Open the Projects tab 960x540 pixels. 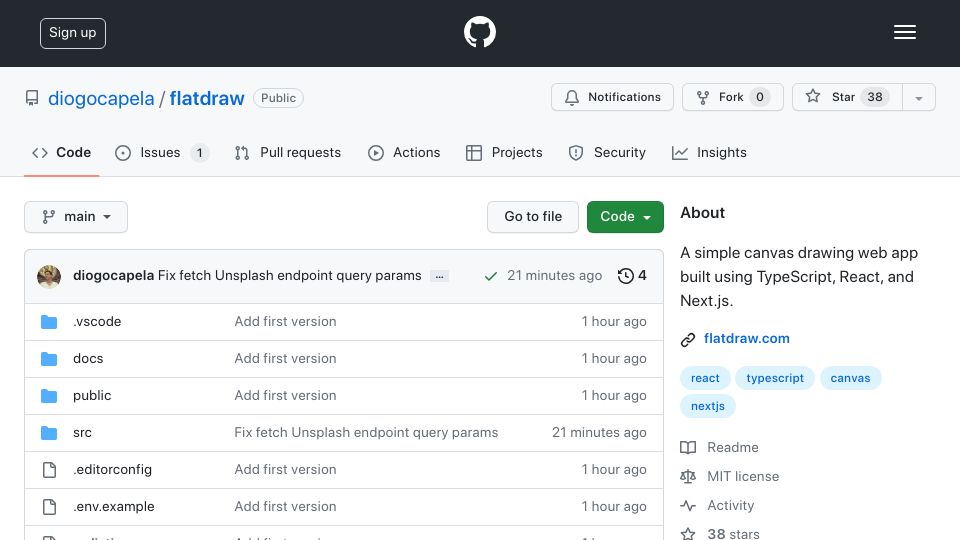coord(504,152)
